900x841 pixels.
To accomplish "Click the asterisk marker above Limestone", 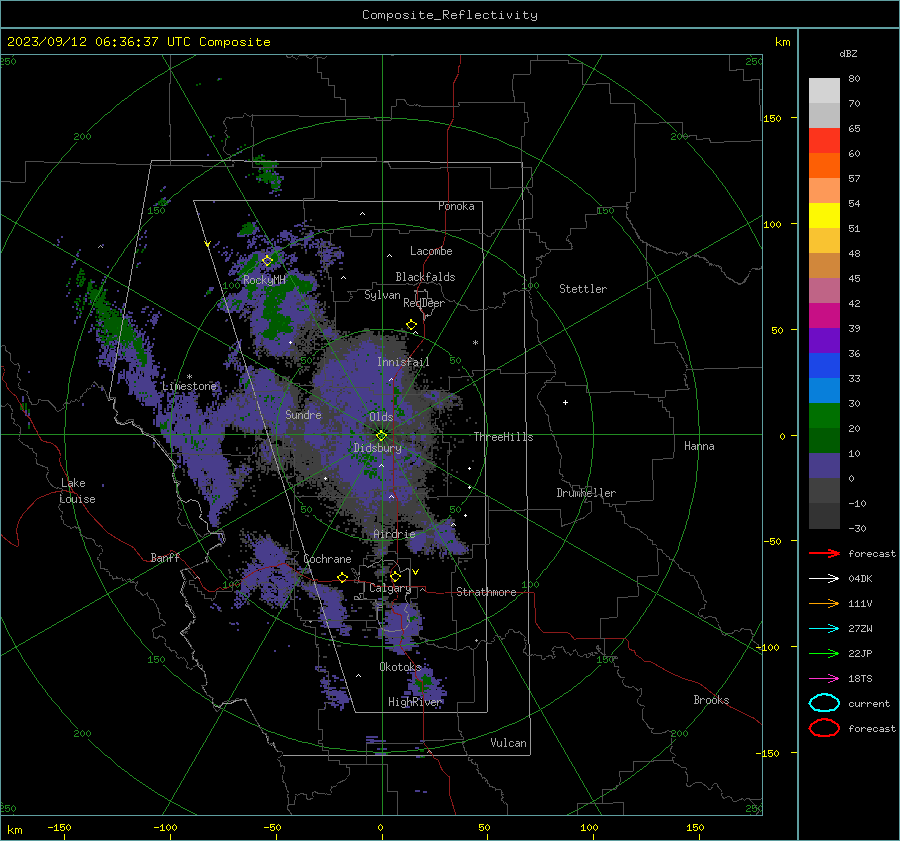I will click(x=189, y=377).
